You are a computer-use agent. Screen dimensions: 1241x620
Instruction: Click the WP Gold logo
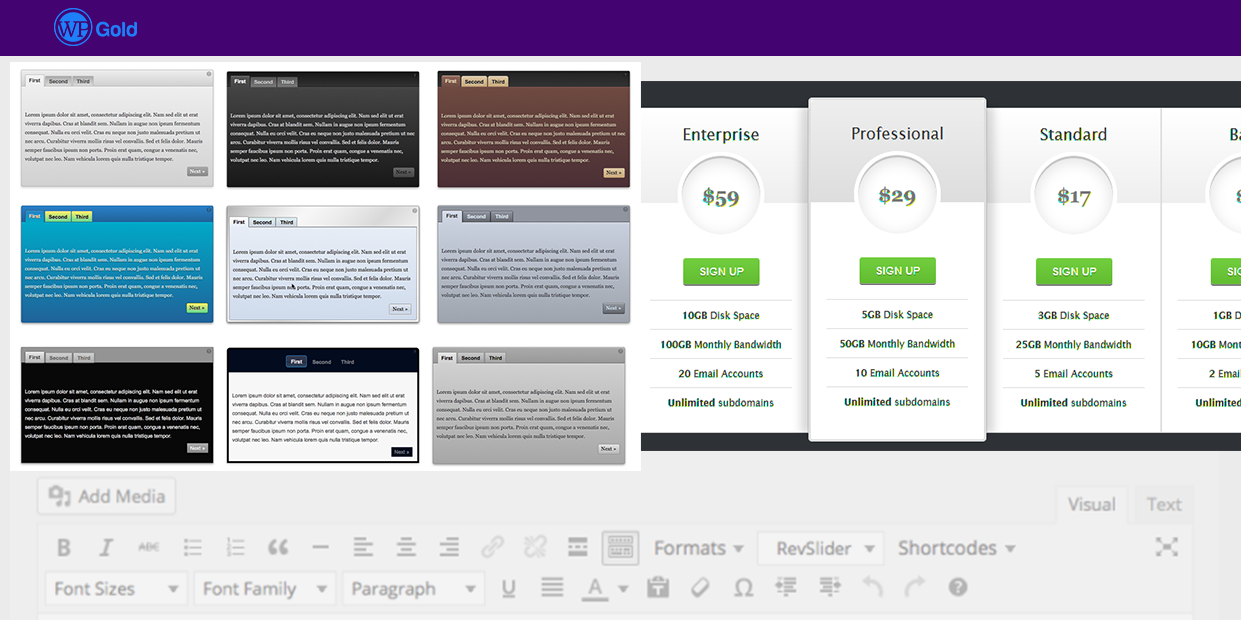click(96, 29)
